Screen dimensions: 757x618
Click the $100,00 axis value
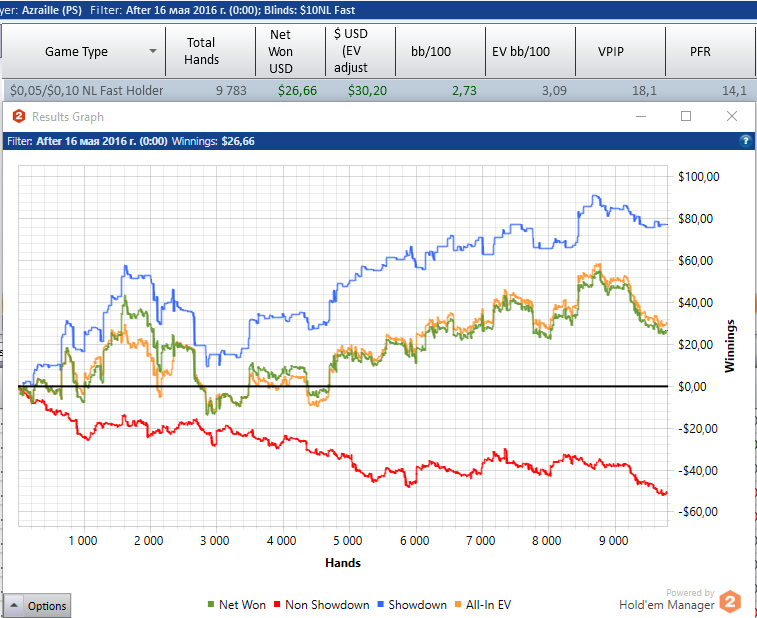coord(698,177)
